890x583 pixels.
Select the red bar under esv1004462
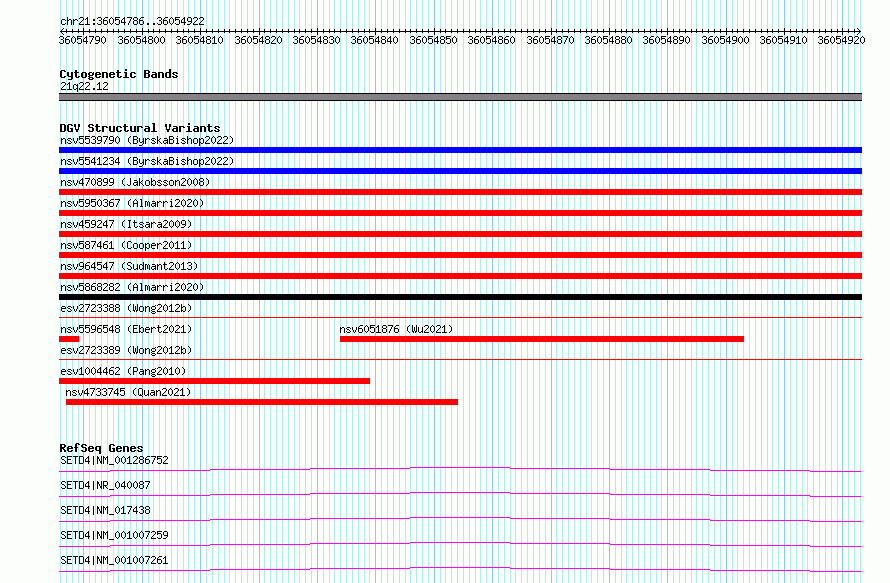pos(215,381)
